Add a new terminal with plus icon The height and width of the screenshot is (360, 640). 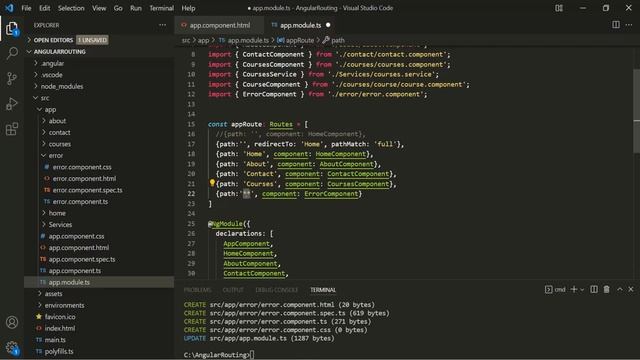574,289
